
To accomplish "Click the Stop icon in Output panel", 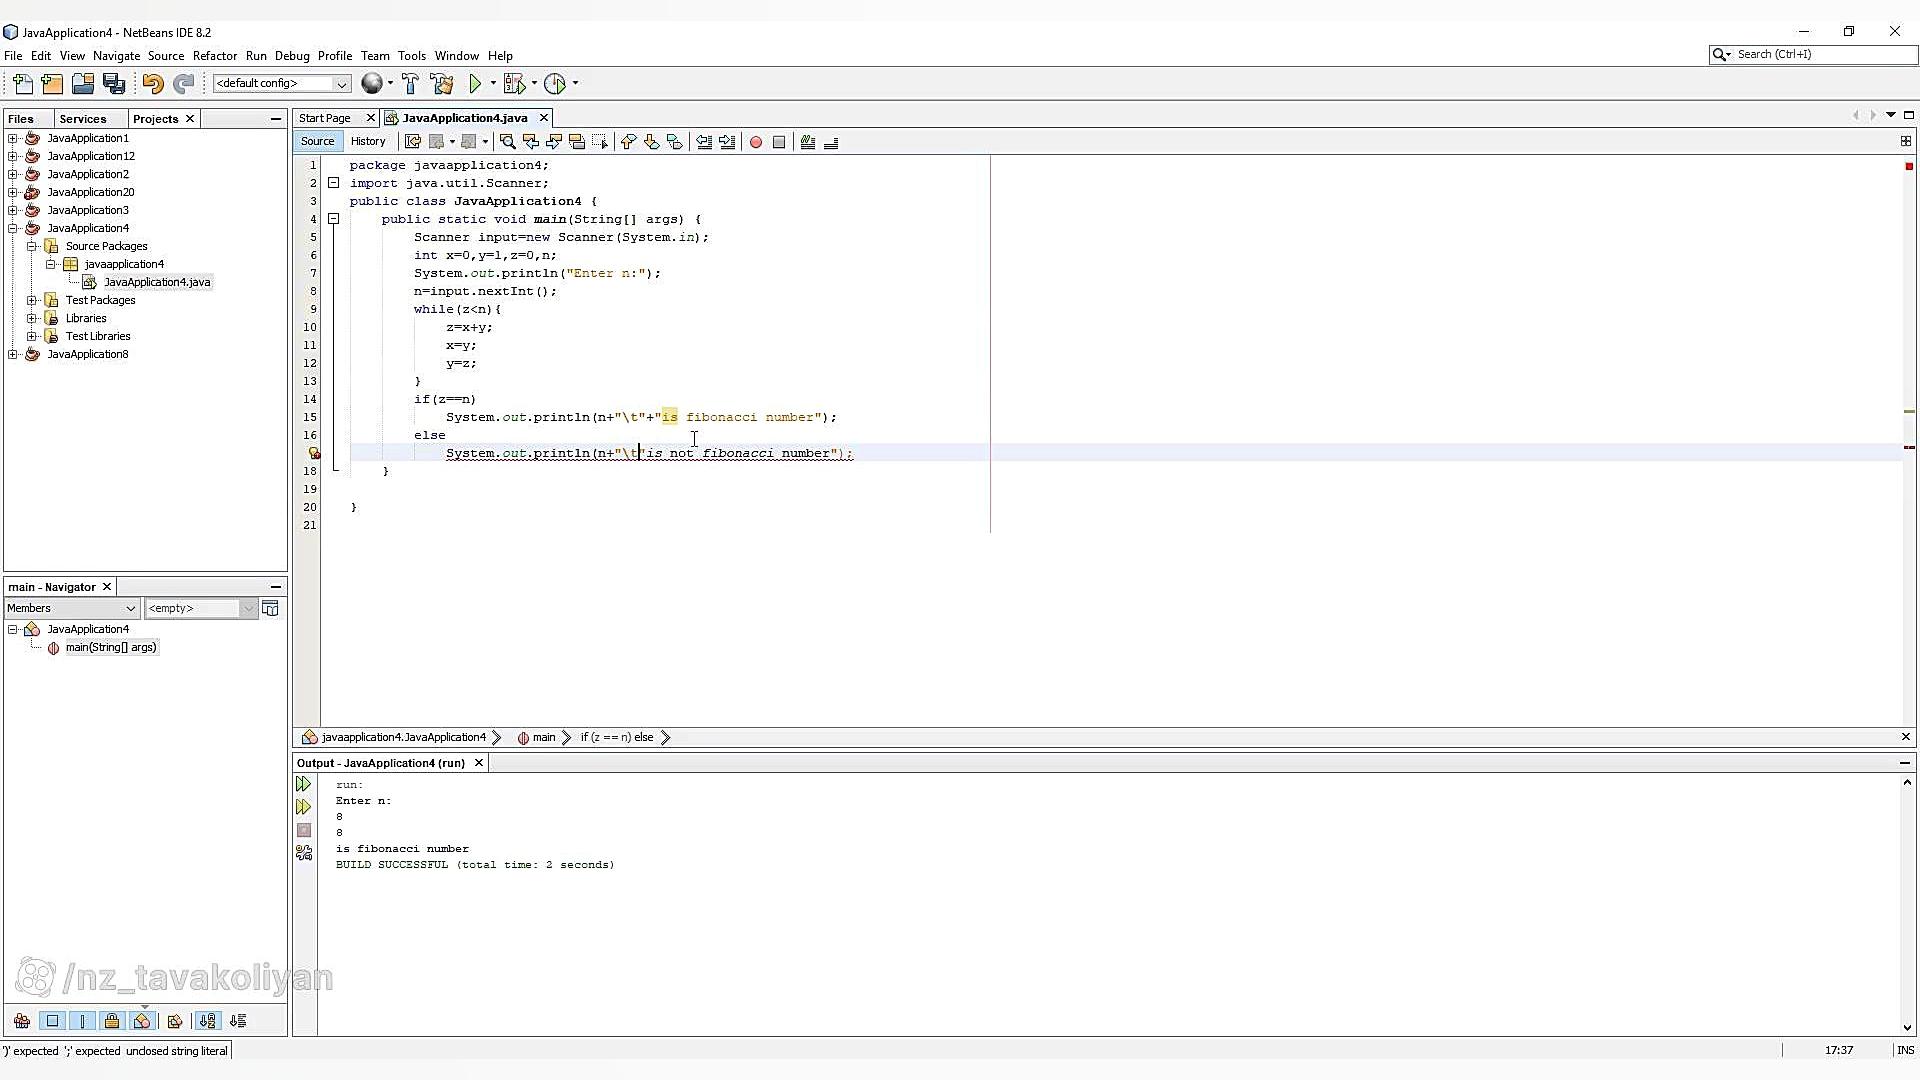I will pyautogui.click(x=304, y=830).
